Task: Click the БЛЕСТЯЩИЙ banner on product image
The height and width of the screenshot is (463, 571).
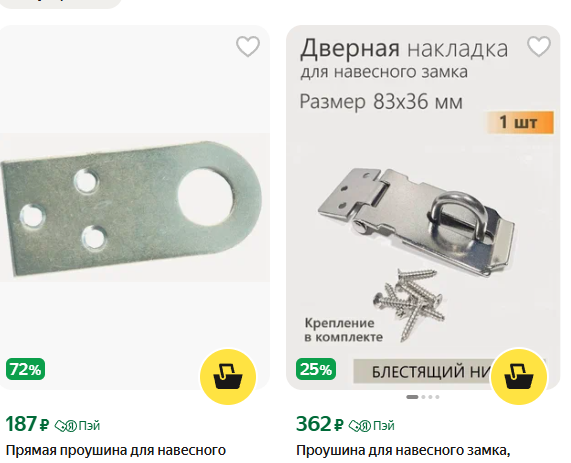Action: [422, 372]
